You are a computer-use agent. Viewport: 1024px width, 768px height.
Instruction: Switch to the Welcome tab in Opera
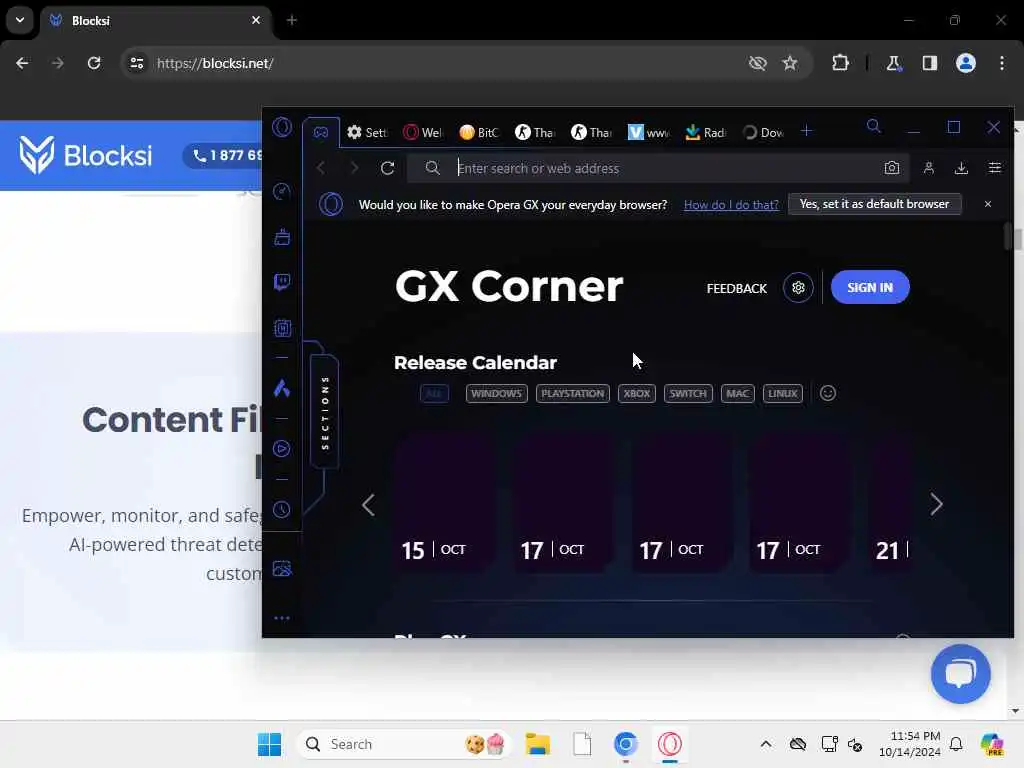pyautogui.click(x=423, y=132)
